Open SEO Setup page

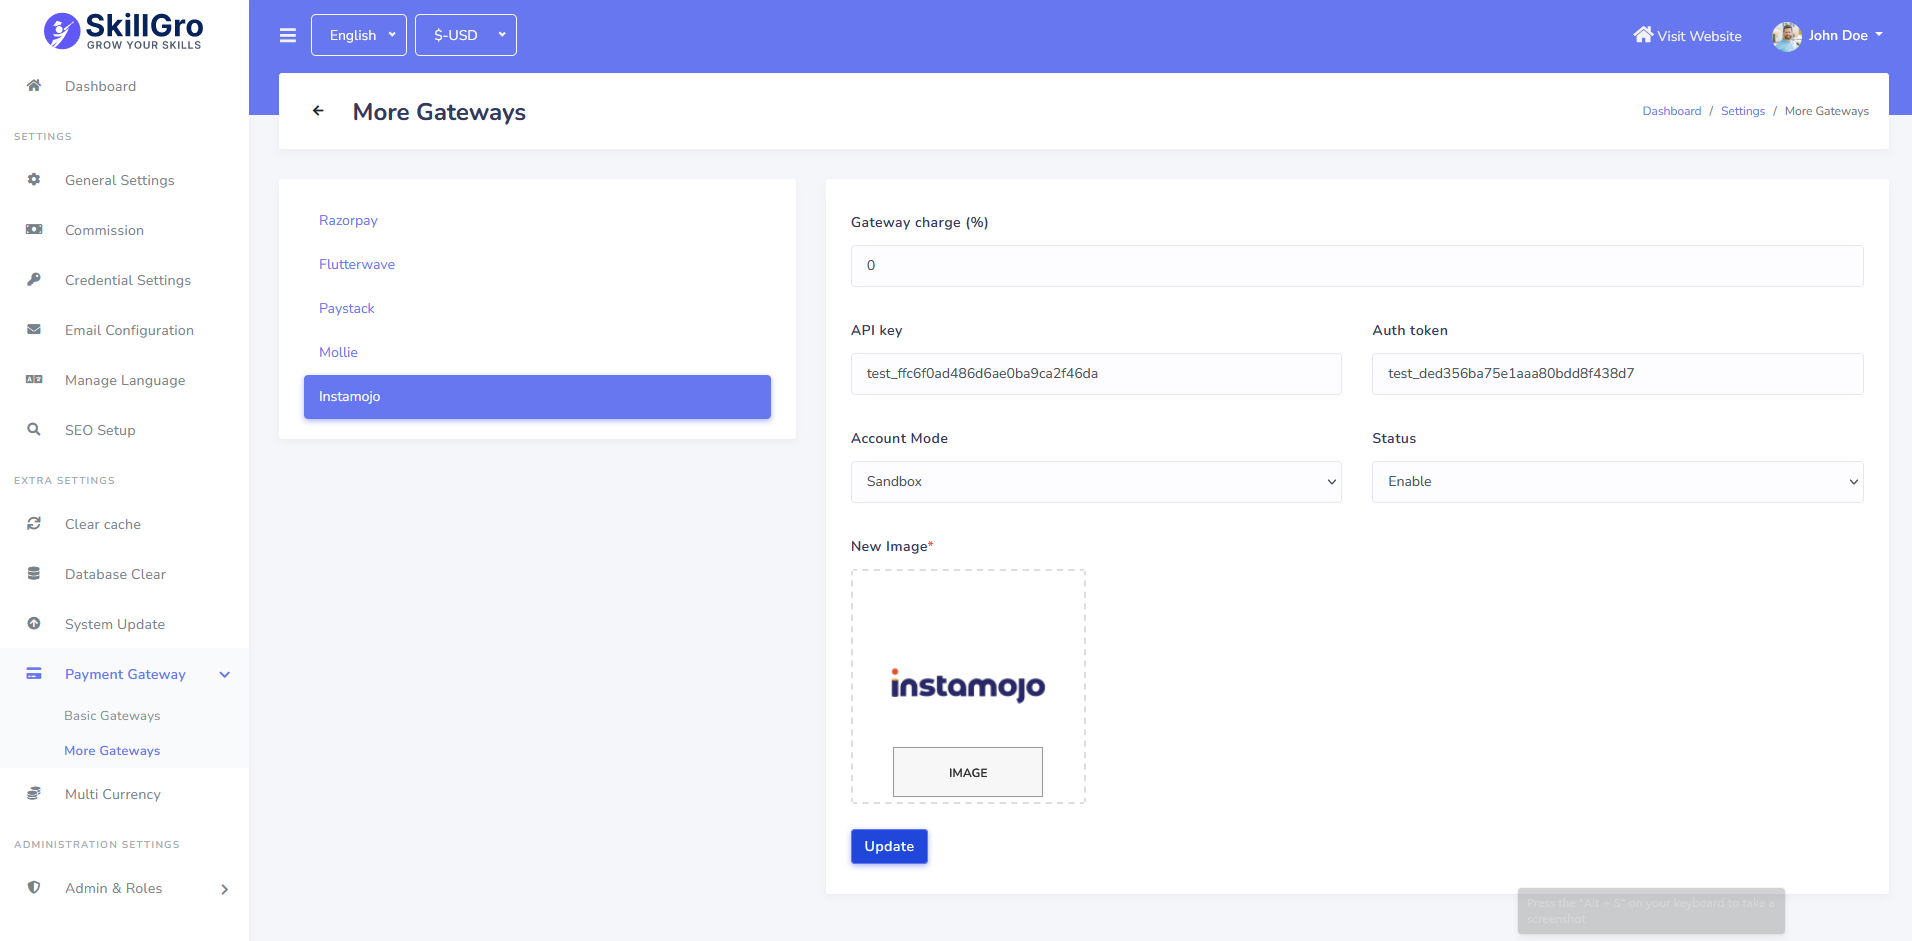pyautogui.click(x=100, y=430)
